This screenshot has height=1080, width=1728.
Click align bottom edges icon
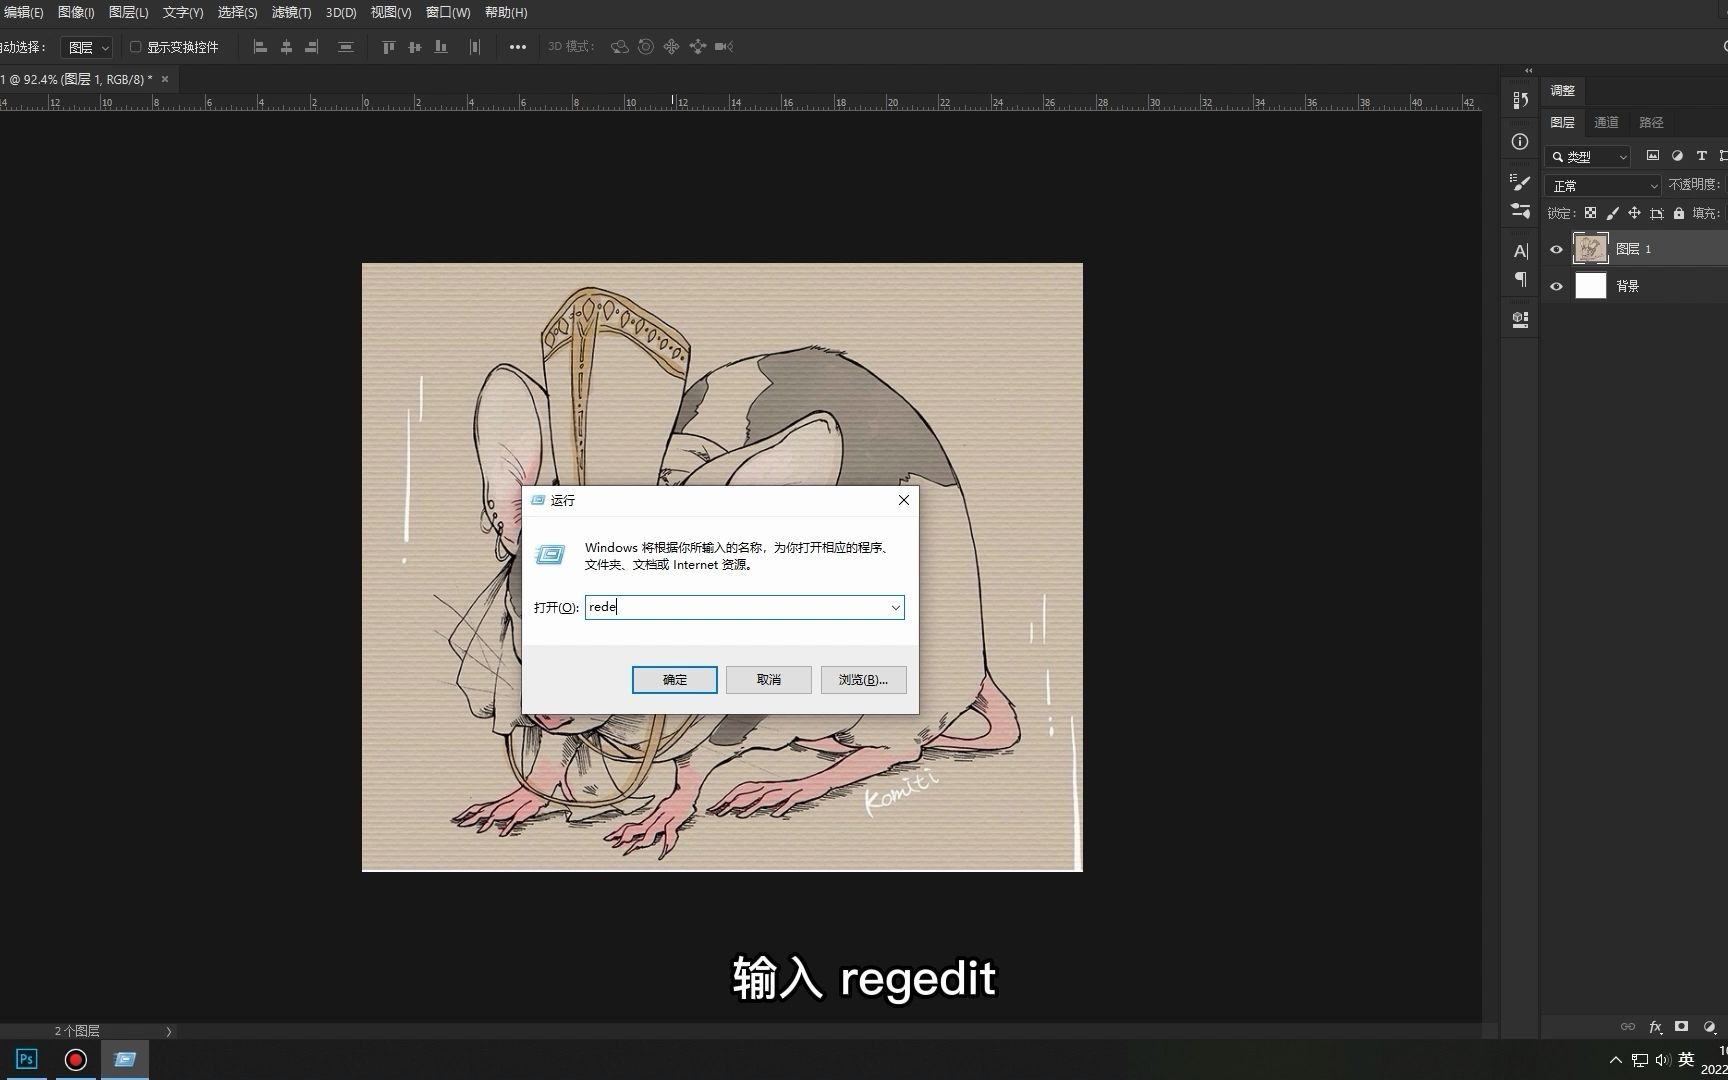click(441, 47)
